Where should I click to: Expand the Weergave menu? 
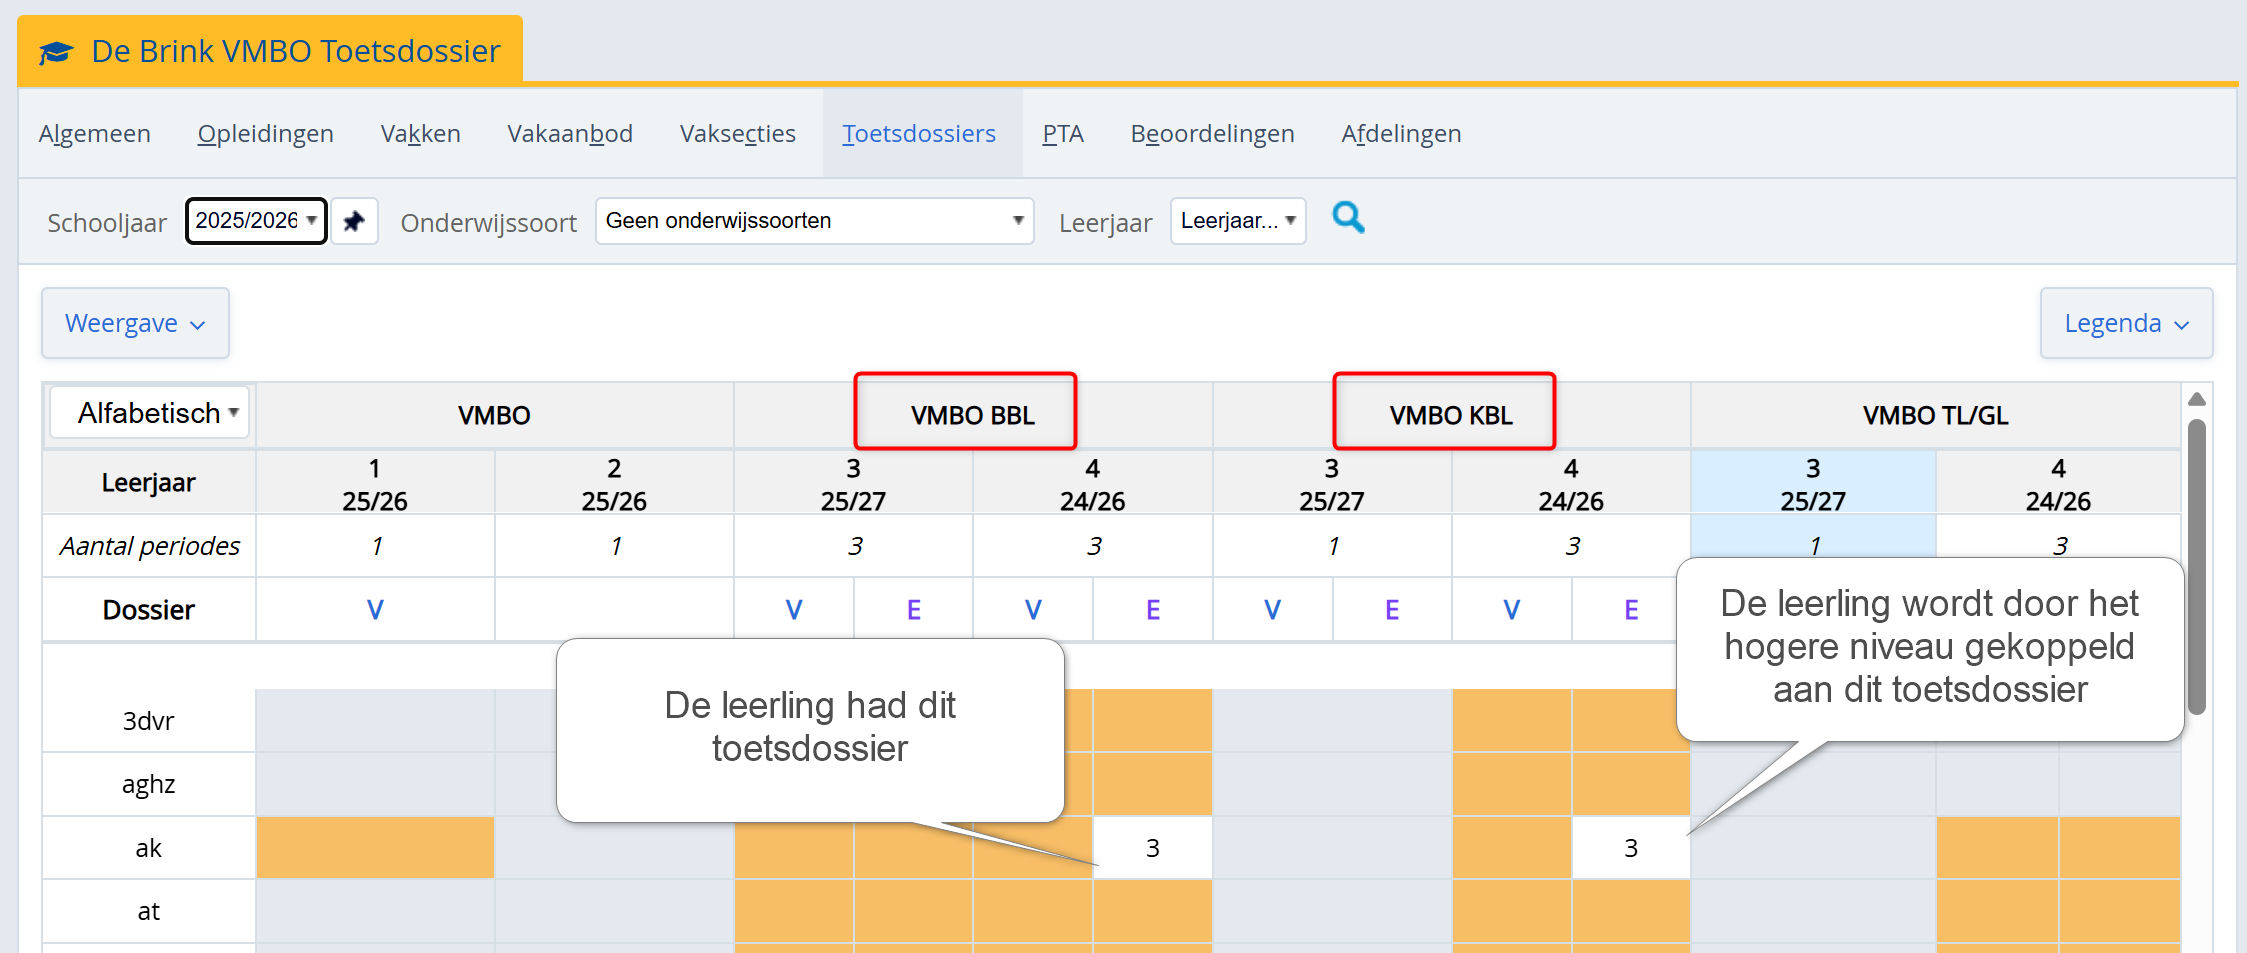(x=135, y=323)
